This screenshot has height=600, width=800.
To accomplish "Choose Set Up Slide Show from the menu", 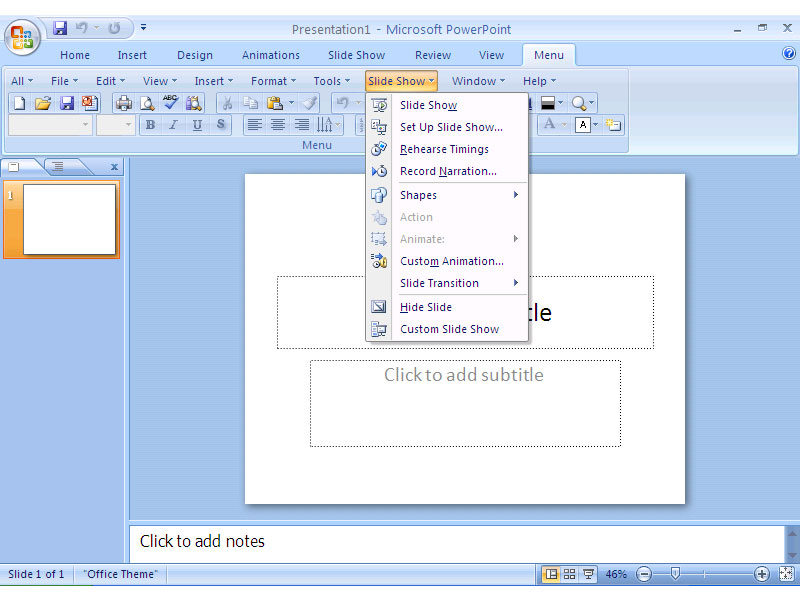I will 448,127.
